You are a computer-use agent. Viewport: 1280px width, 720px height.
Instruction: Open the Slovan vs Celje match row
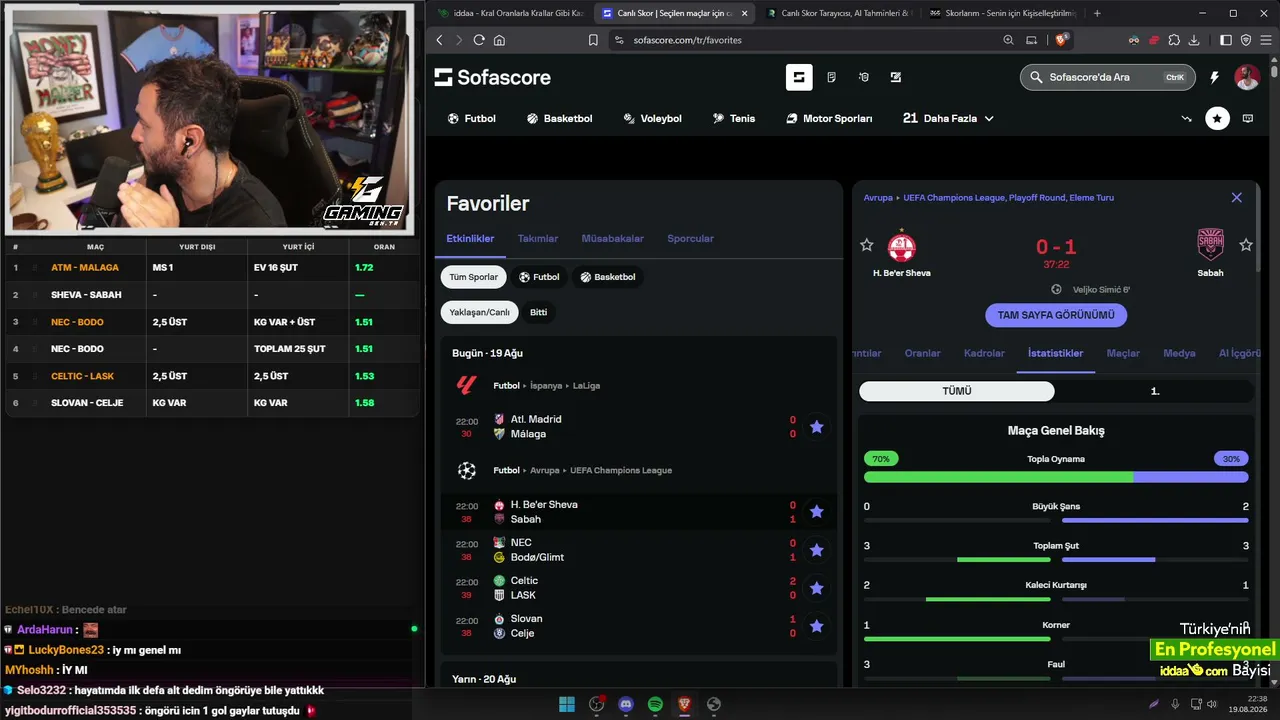pyautogui.click(x=638, y=626)
